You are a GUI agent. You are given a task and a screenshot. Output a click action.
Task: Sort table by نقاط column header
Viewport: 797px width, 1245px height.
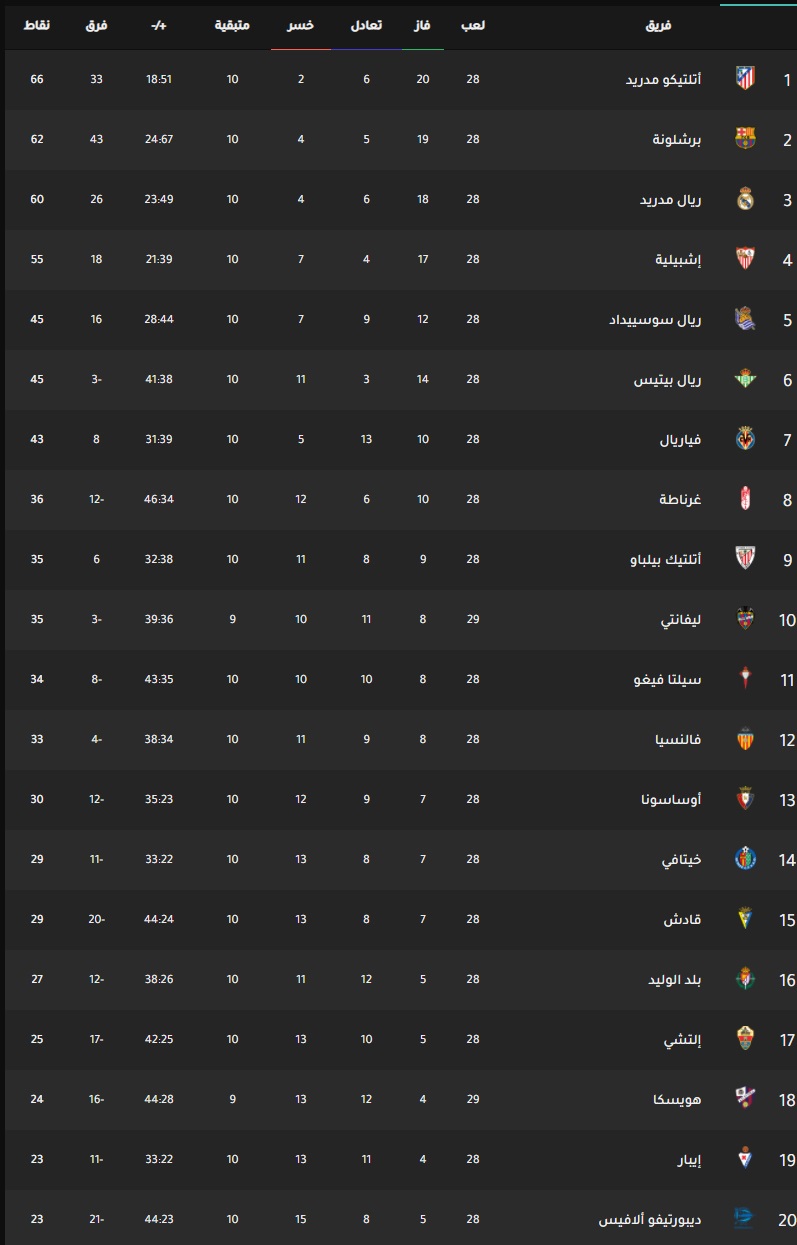click(37, 24)
